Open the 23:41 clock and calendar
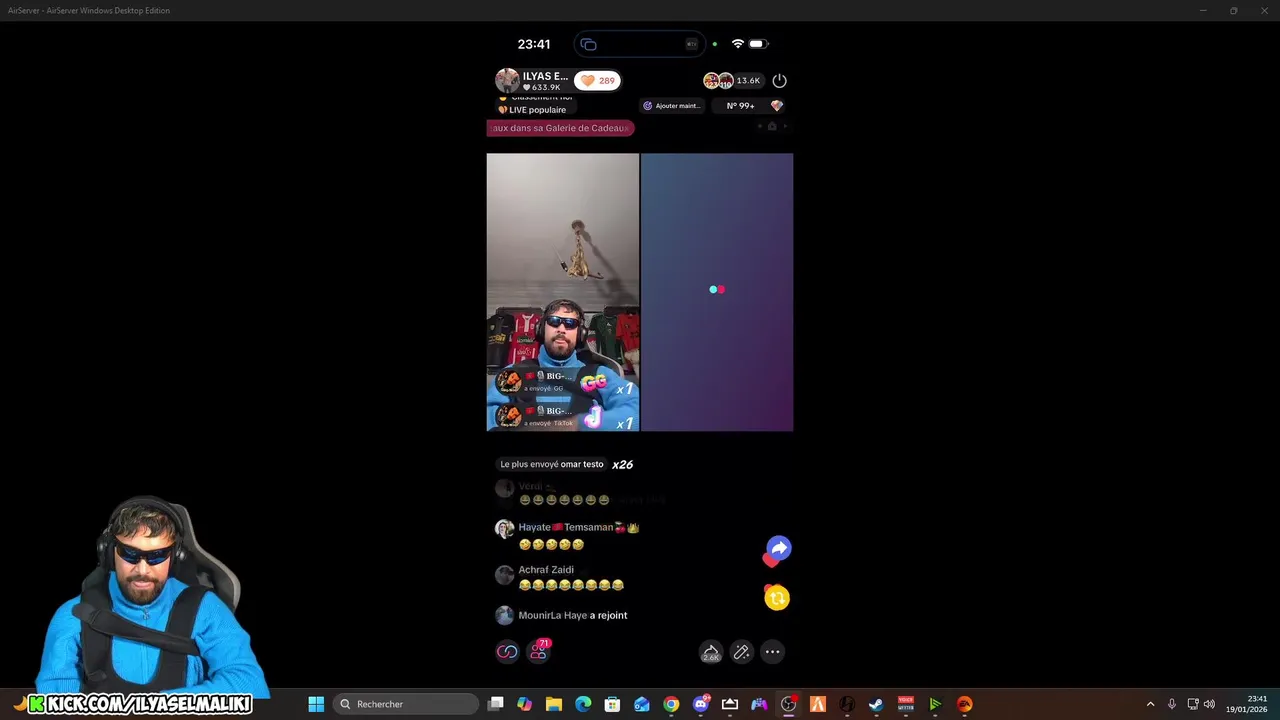Screen dimensions: 1280x720 [x=1247, y=704]
